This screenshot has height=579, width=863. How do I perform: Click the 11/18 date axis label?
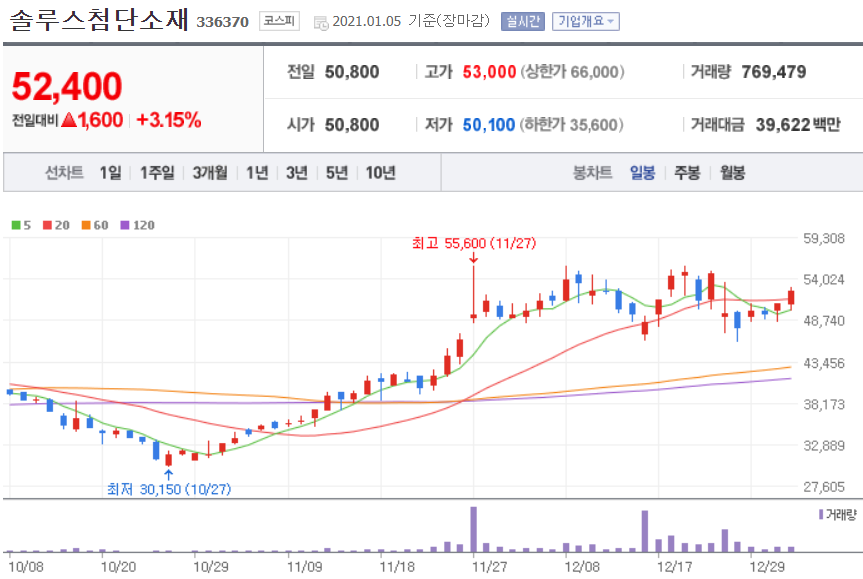(397, 567)
